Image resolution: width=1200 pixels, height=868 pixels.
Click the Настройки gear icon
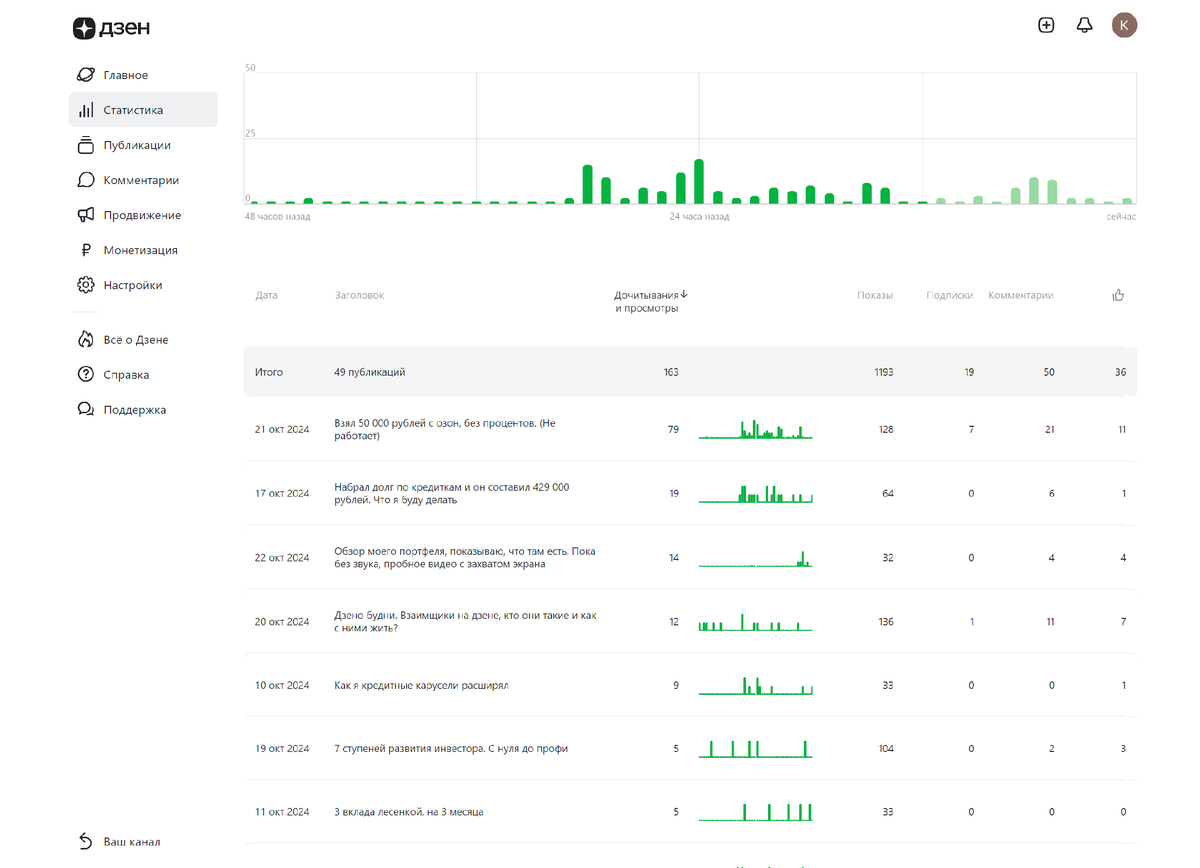pos(86,285)
